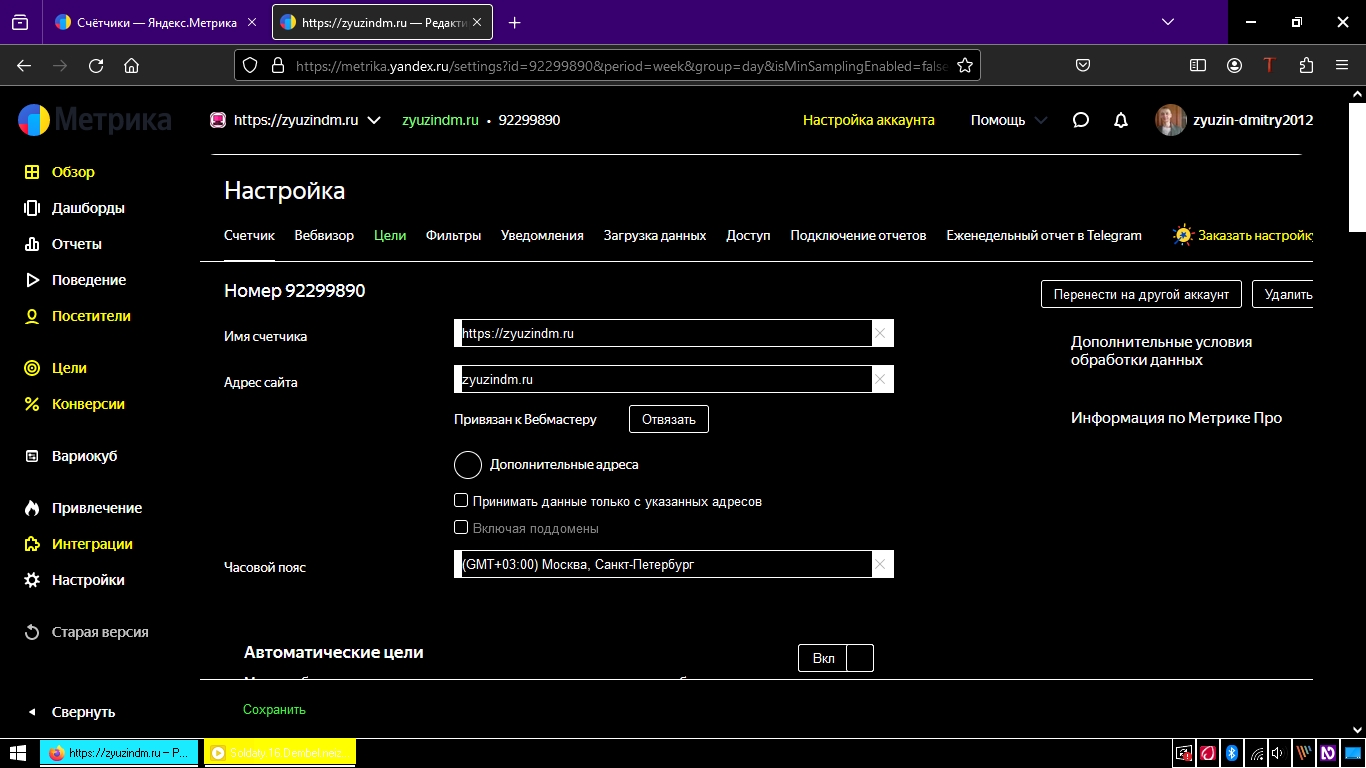
Task: Open Еженедельный отчет в Telegram tab
Action: coord(1044,236)
